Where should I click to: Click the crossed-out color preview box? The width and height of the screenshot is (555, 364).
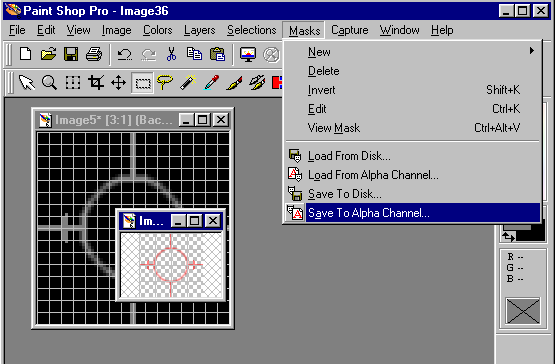tap(523, 311)
